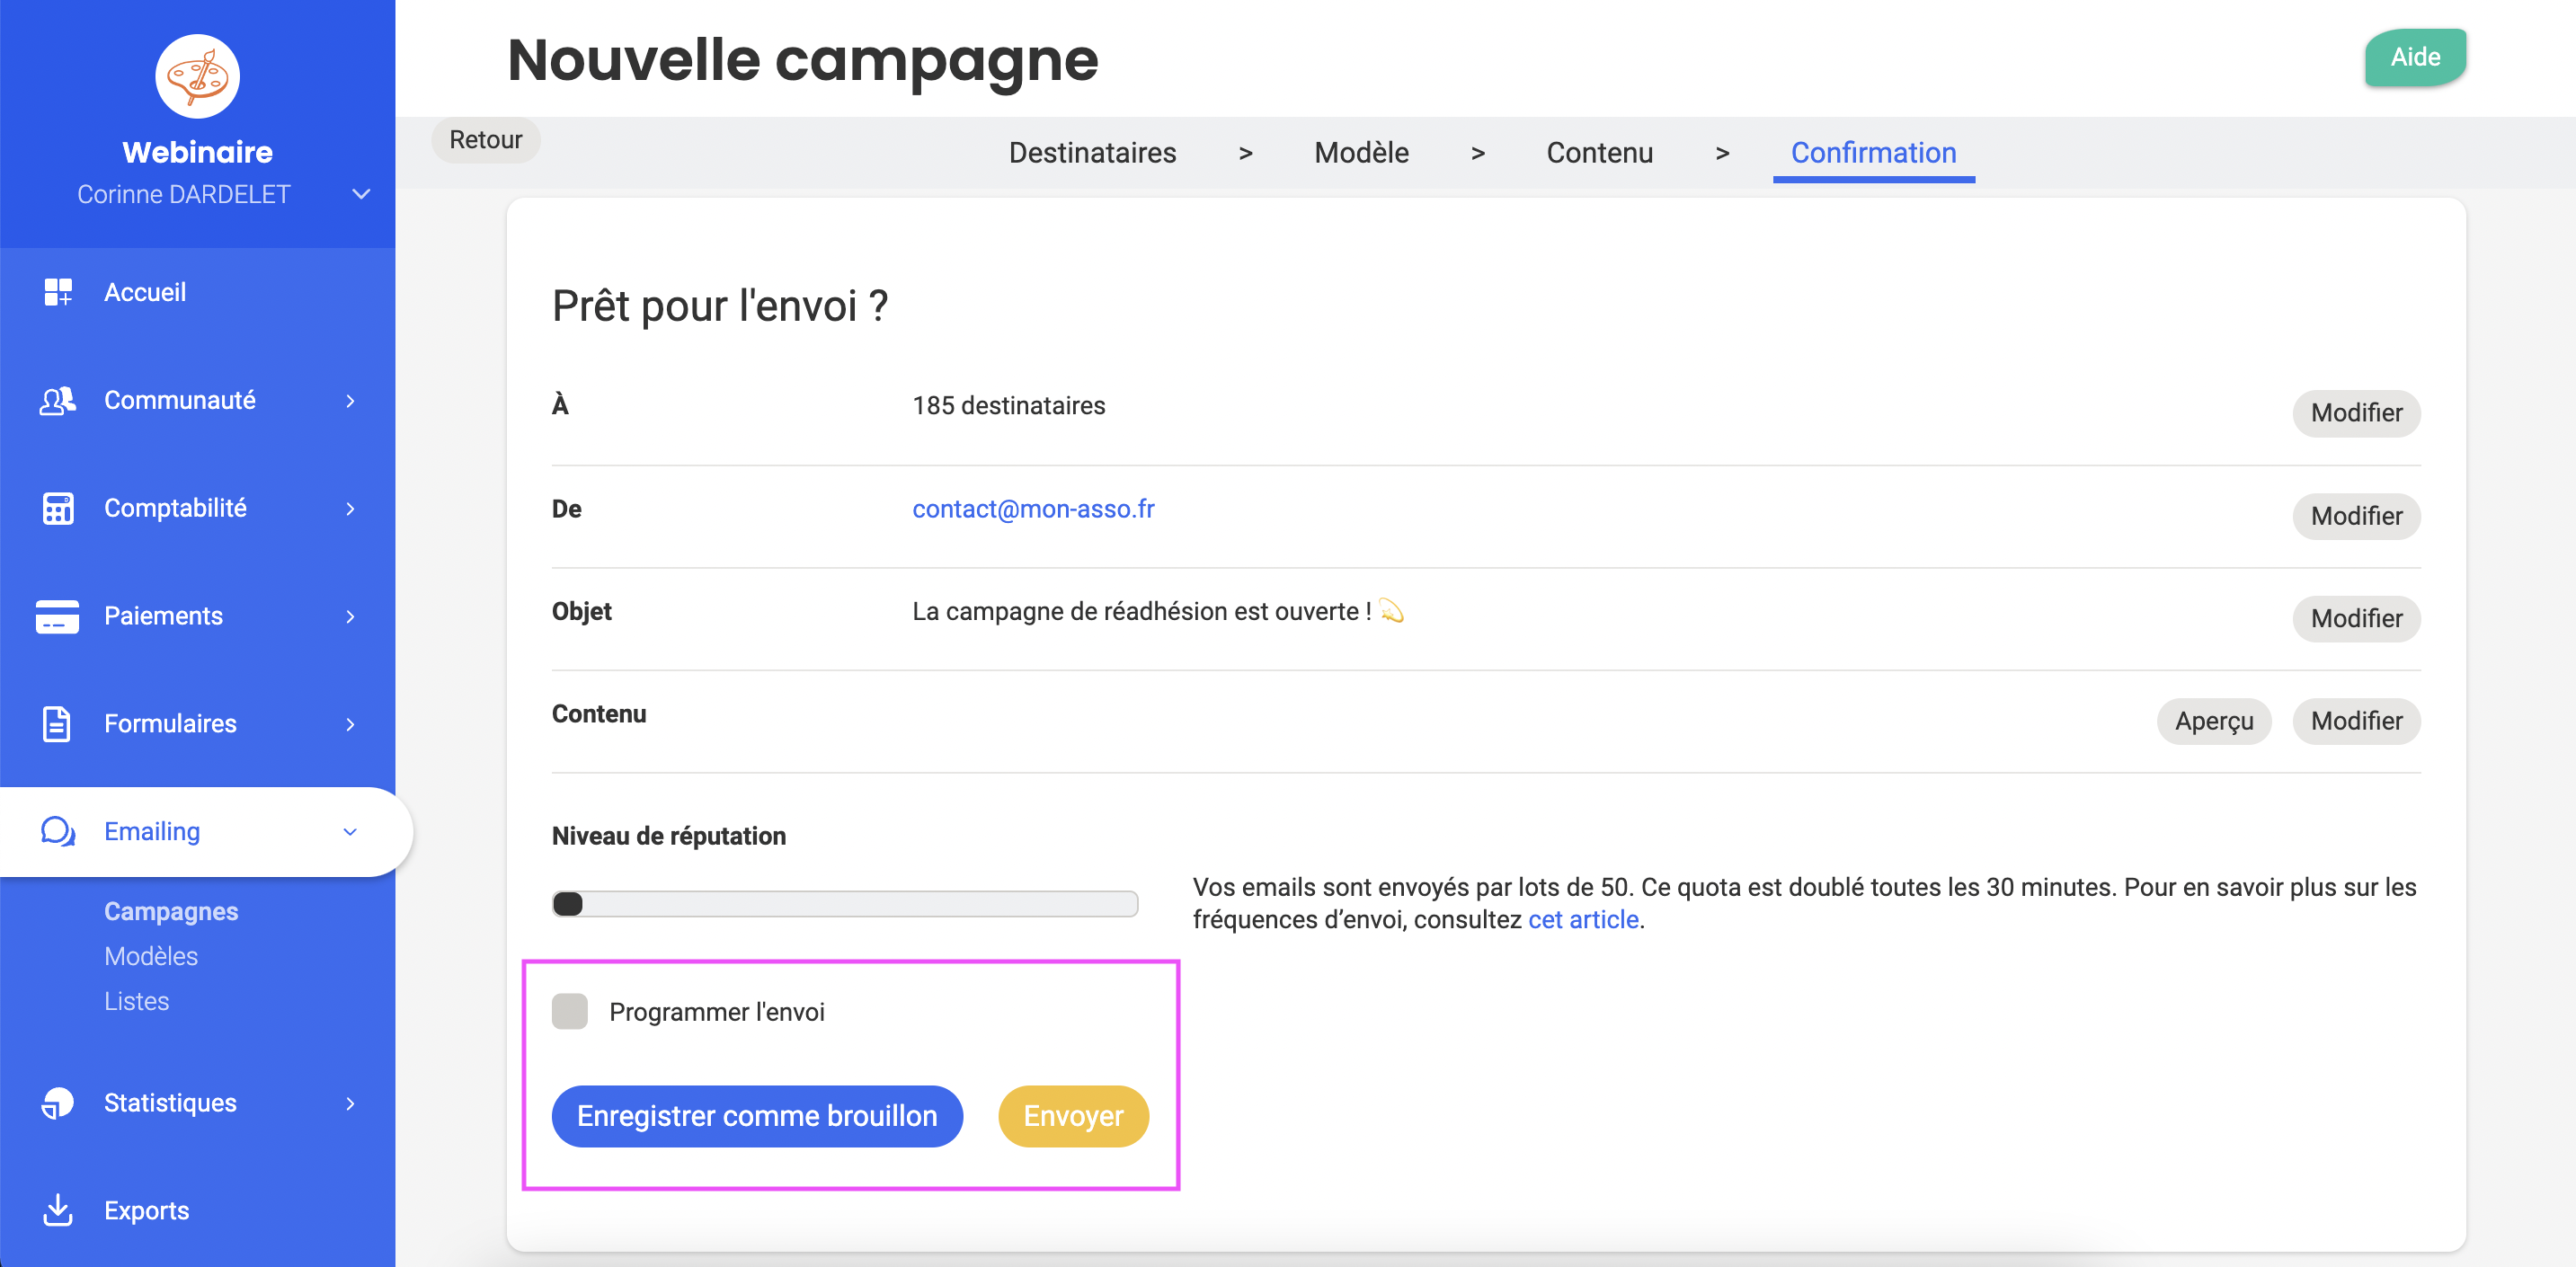Expand the Statistiques submenu arrow
Image resolution: width=2576 pixels, height=1267 pixels.
point(350,1102)
